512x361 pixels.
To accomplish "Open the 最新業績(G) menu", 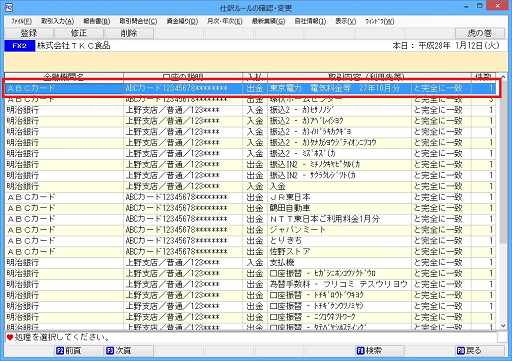I will [268, 21].
